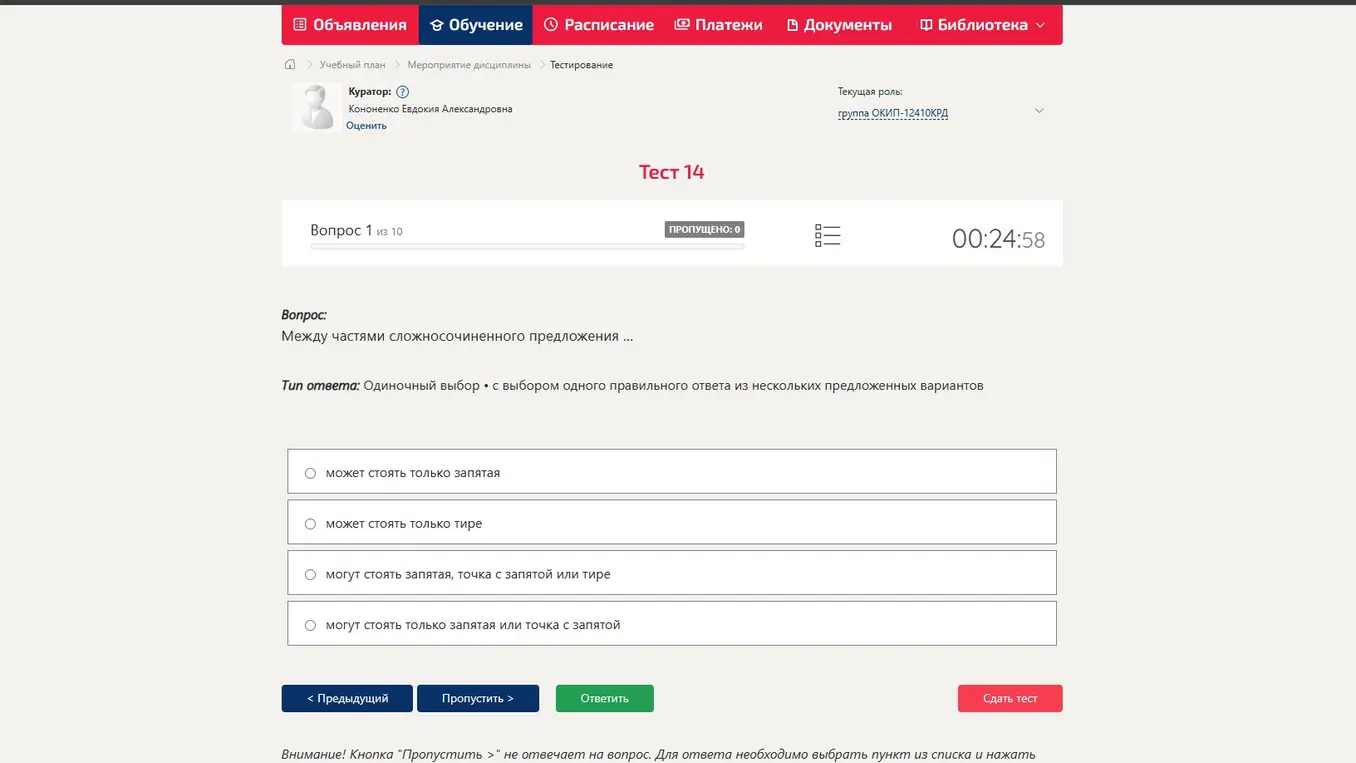Open the question list icon
The image size is (1356, 763).
(x=827, y=236)
